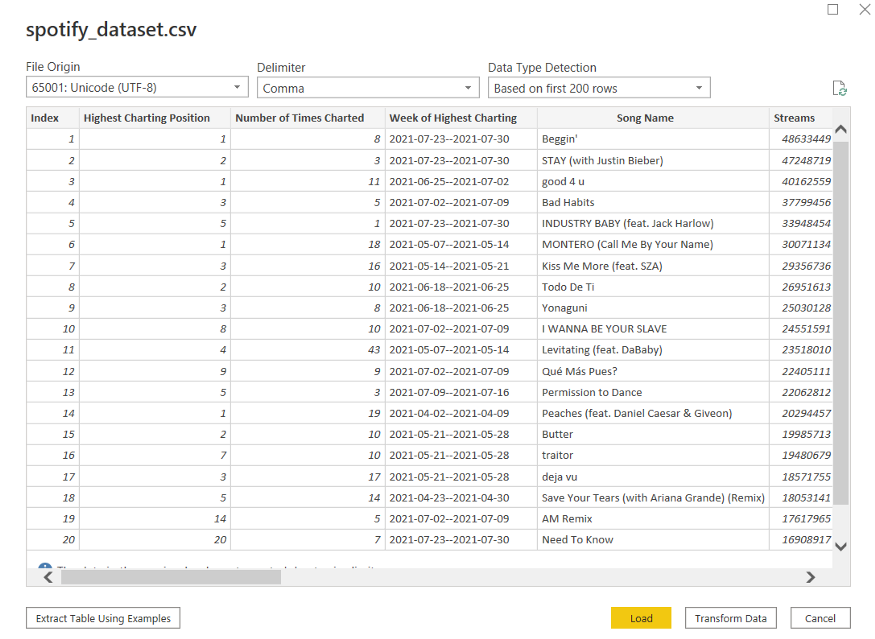Select the Song Name column header
The height and width of the screenshot is (639, 875).
point(647,117)
